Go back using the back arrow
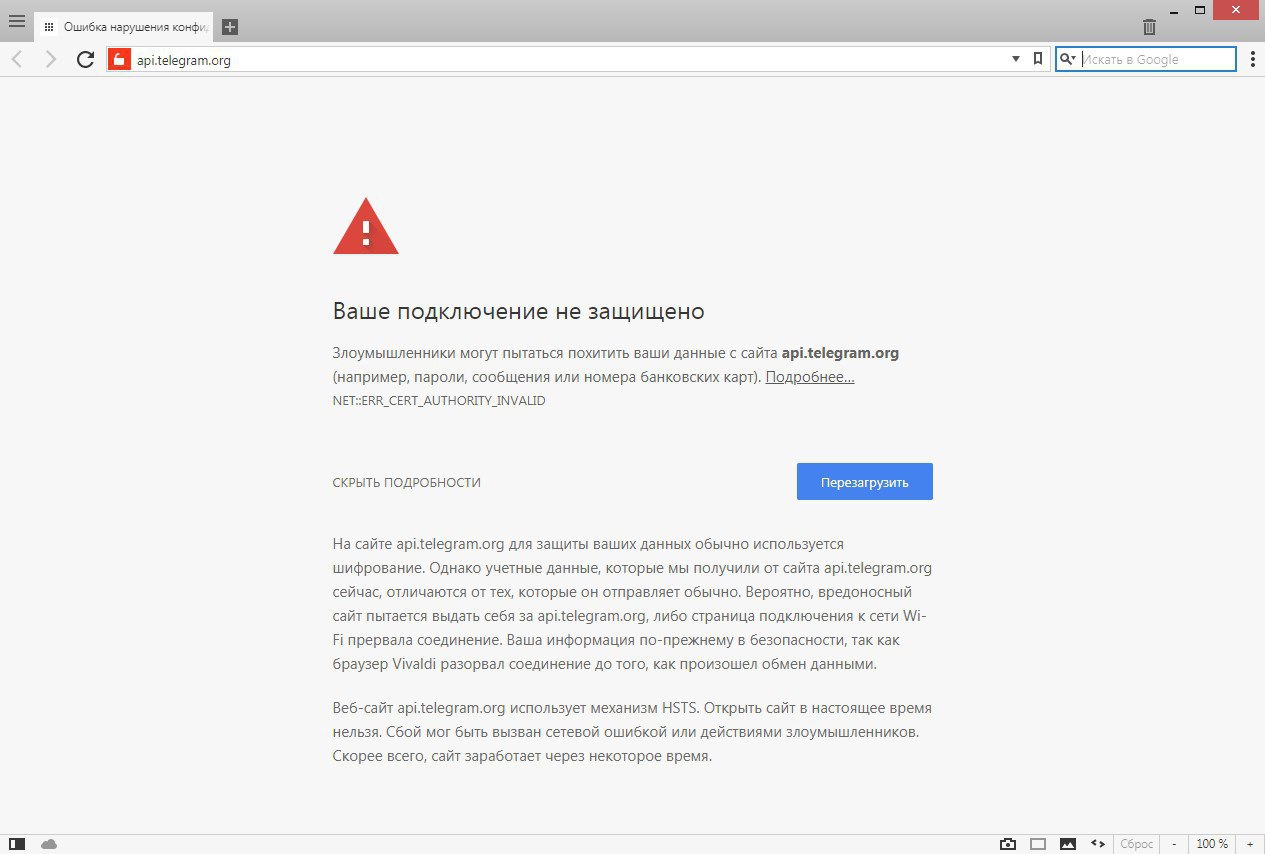This screenshot has width=1265, height=854. click(17, 60)
